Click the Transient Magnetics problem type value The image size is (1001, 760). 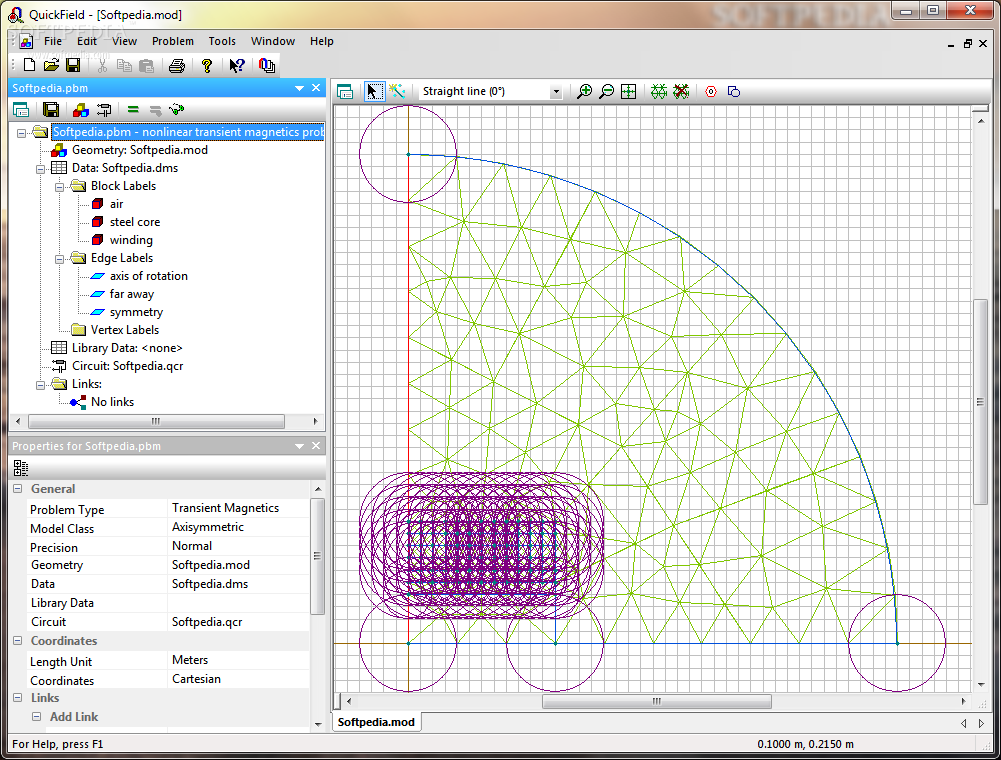click(225, 508)
